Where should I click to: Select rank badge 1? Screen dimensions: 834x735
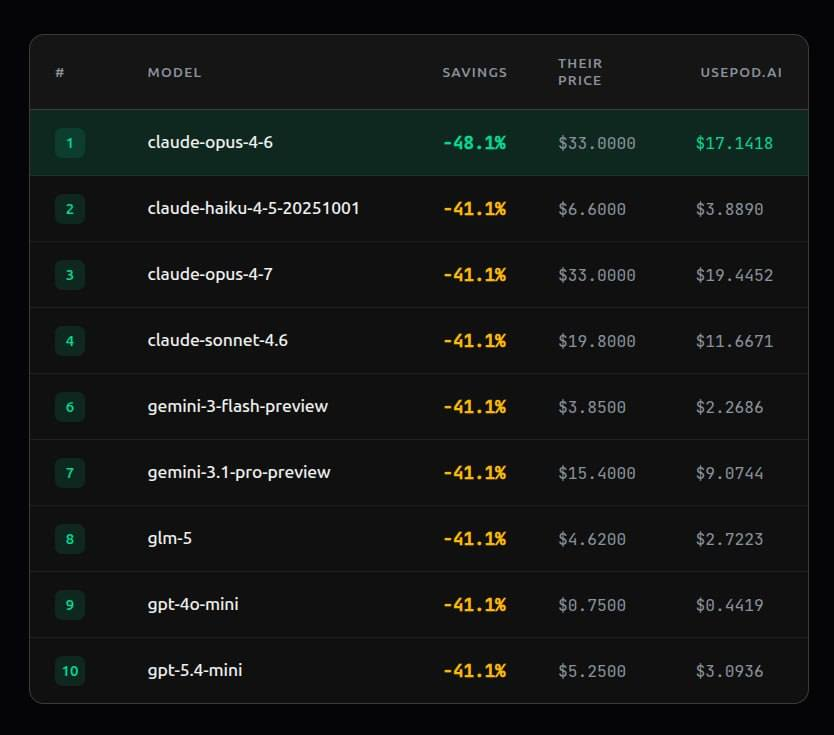70,143
